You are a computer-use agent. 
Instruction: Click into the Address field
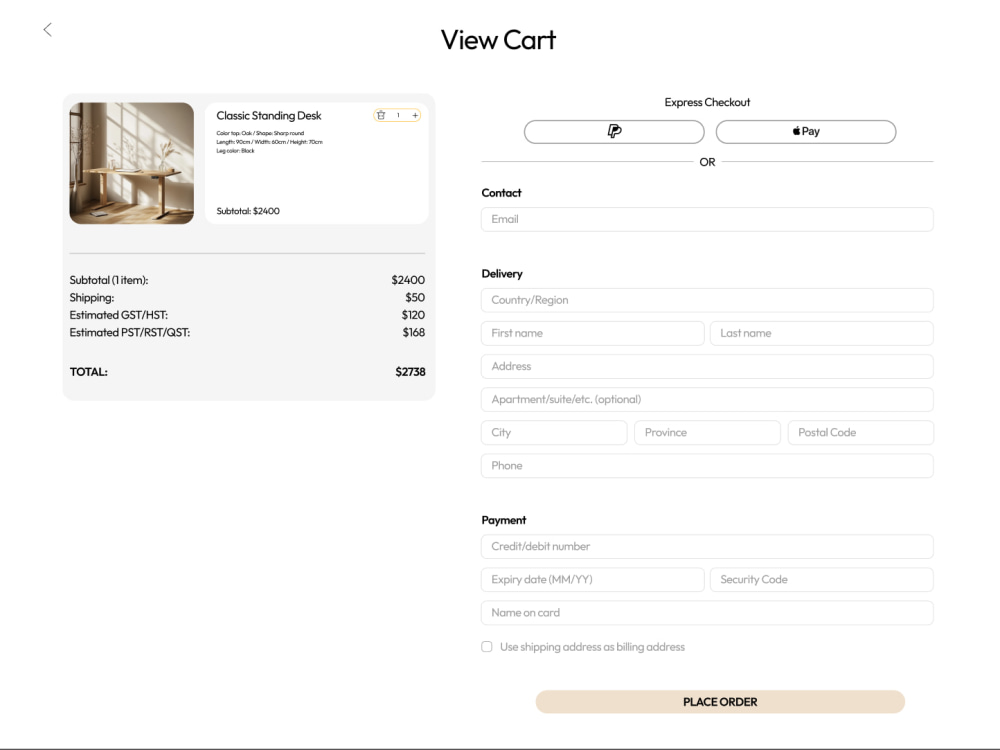(707, 367)
